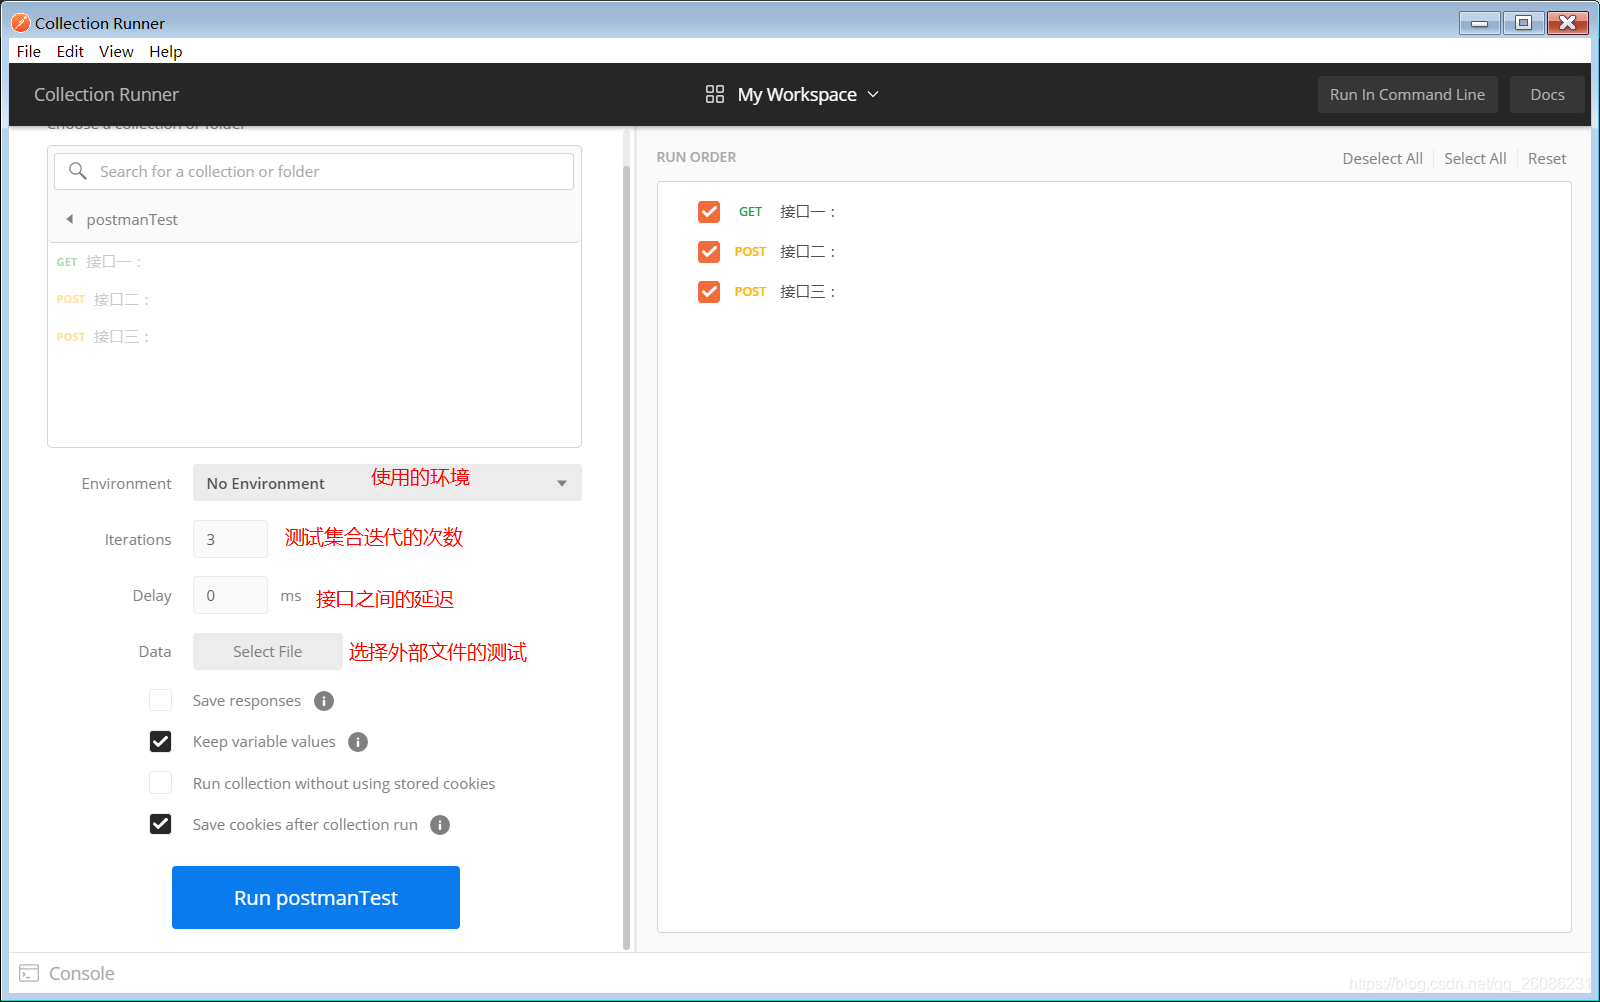Click the info icon beside Save responses

324,701
